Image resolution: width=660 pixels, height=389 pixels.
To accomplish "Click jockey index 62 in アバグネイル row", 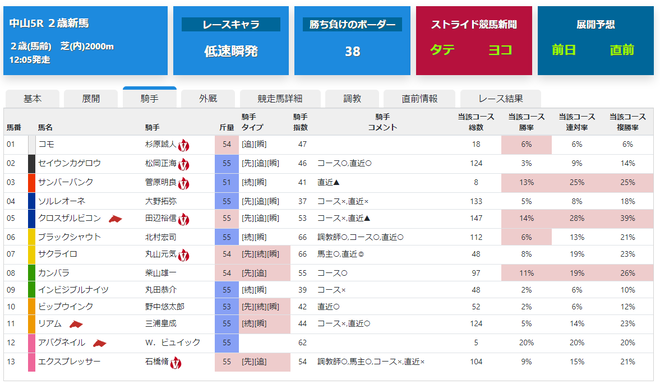I will point(302,342).
